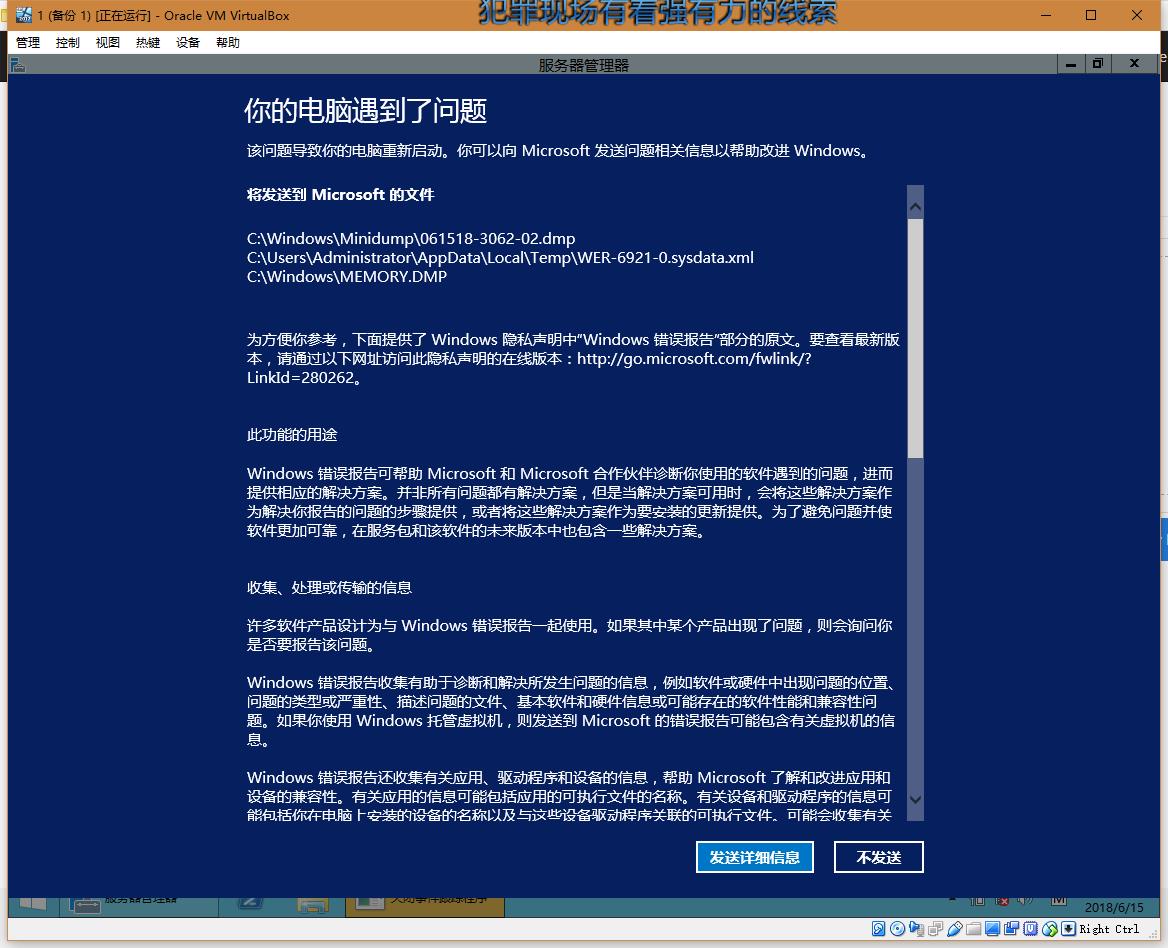Open the 帮助 menu

(x=228, y=42)
